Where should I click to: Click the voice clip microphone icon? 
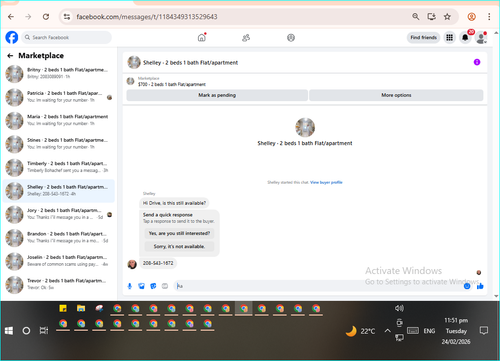130,286
